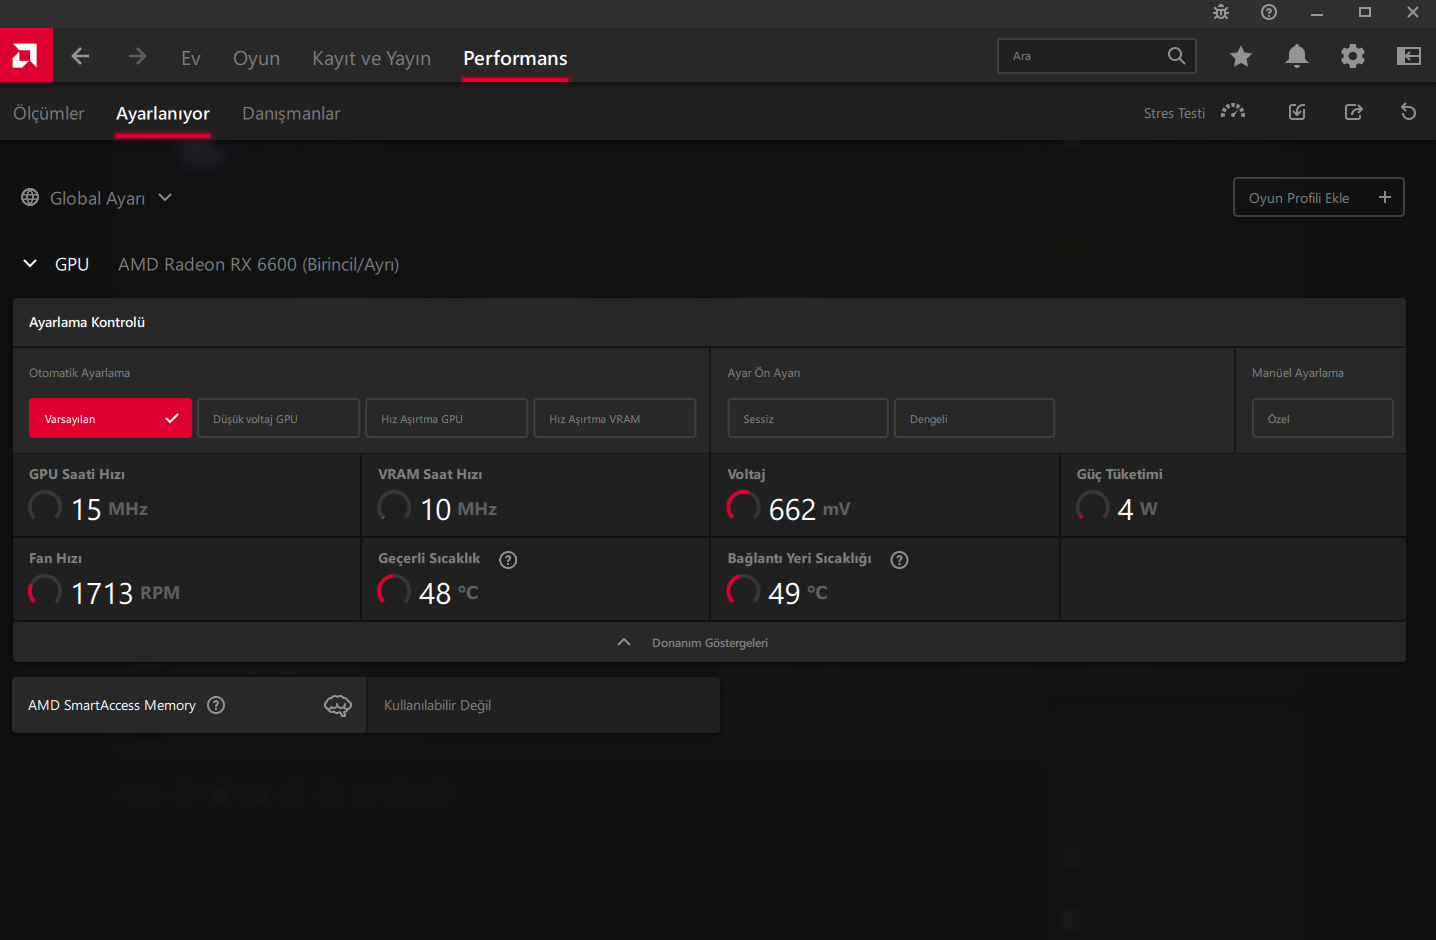Viewport: 1436px width, 940px height.
Task: Open the Performans tab
Action: pyautogui.click(x=515, y=58)
